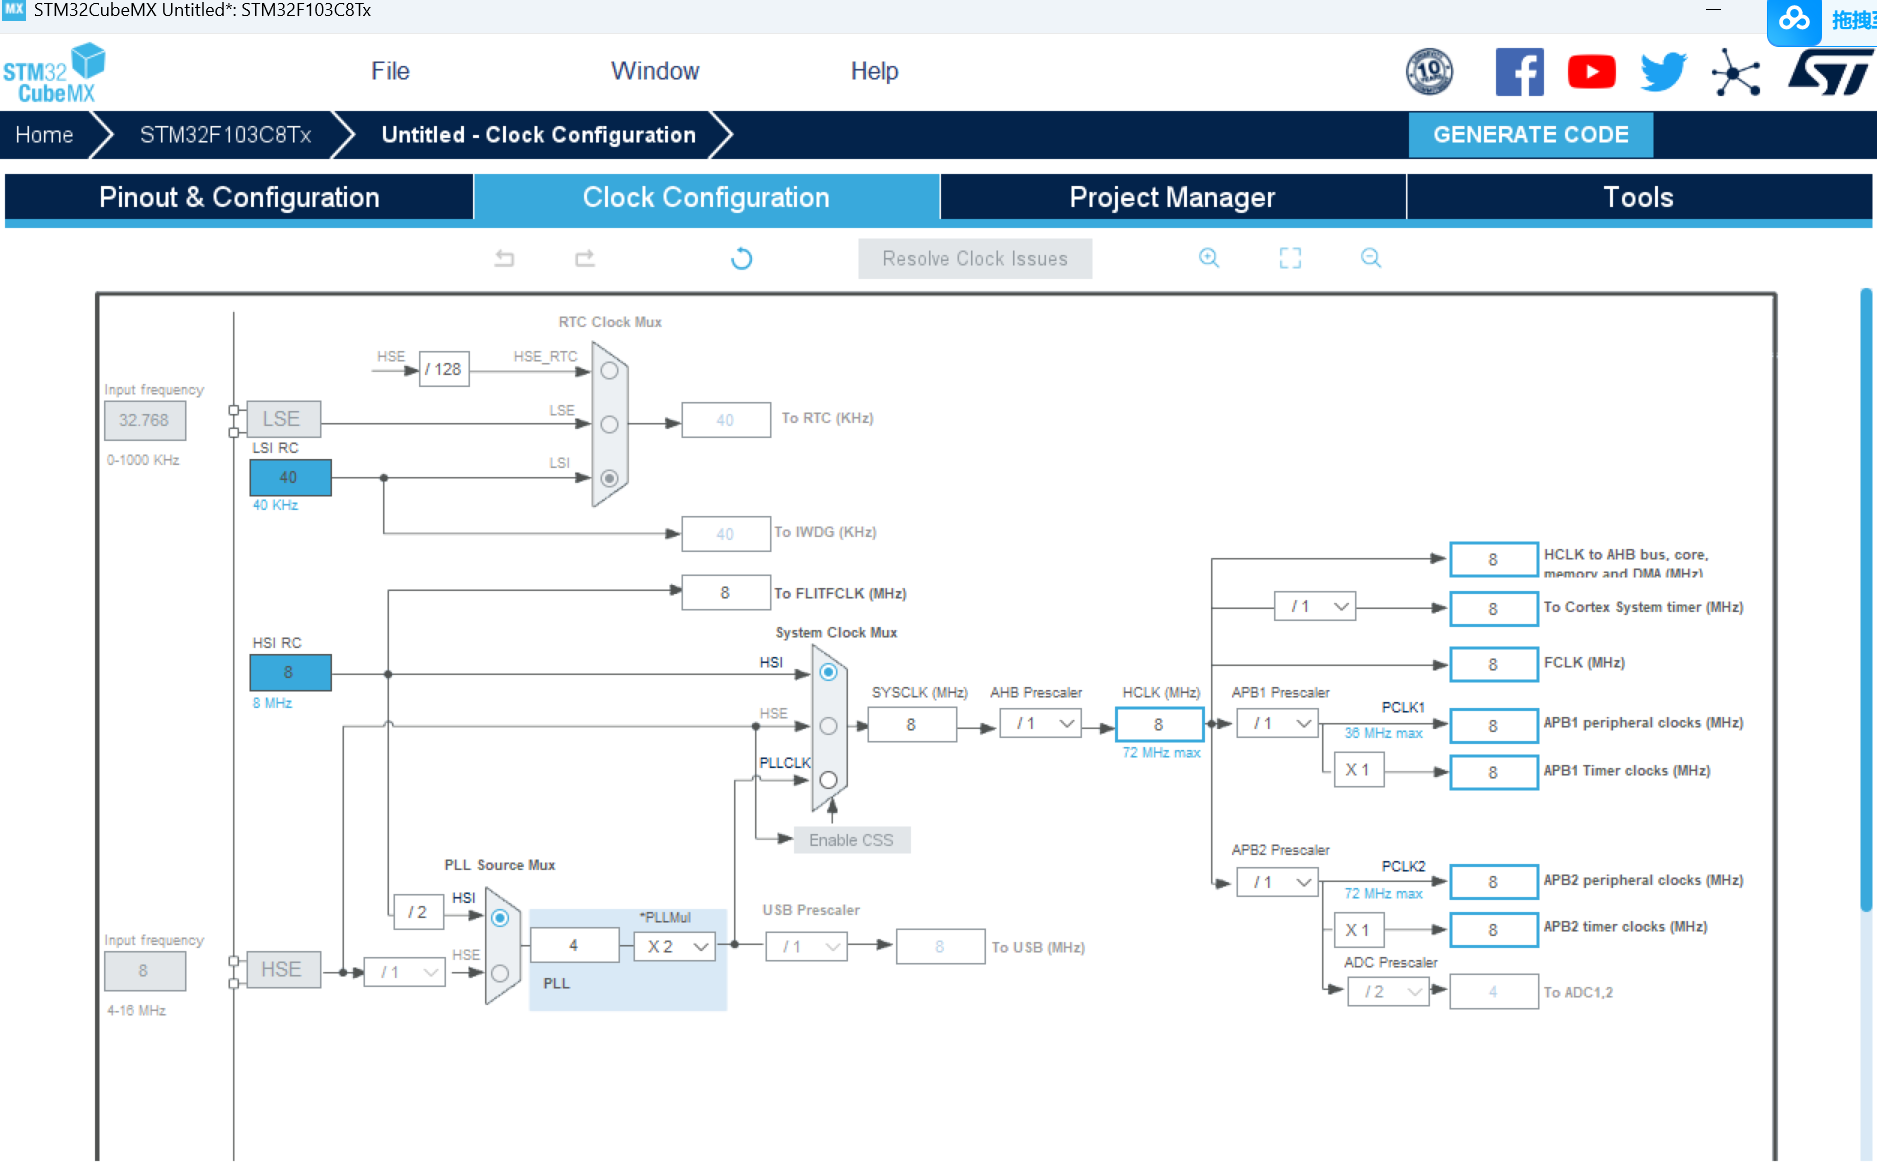Select HSI in the PLL Source Mux
Screen dimensions: 1877x1169
tap(500, 918)
